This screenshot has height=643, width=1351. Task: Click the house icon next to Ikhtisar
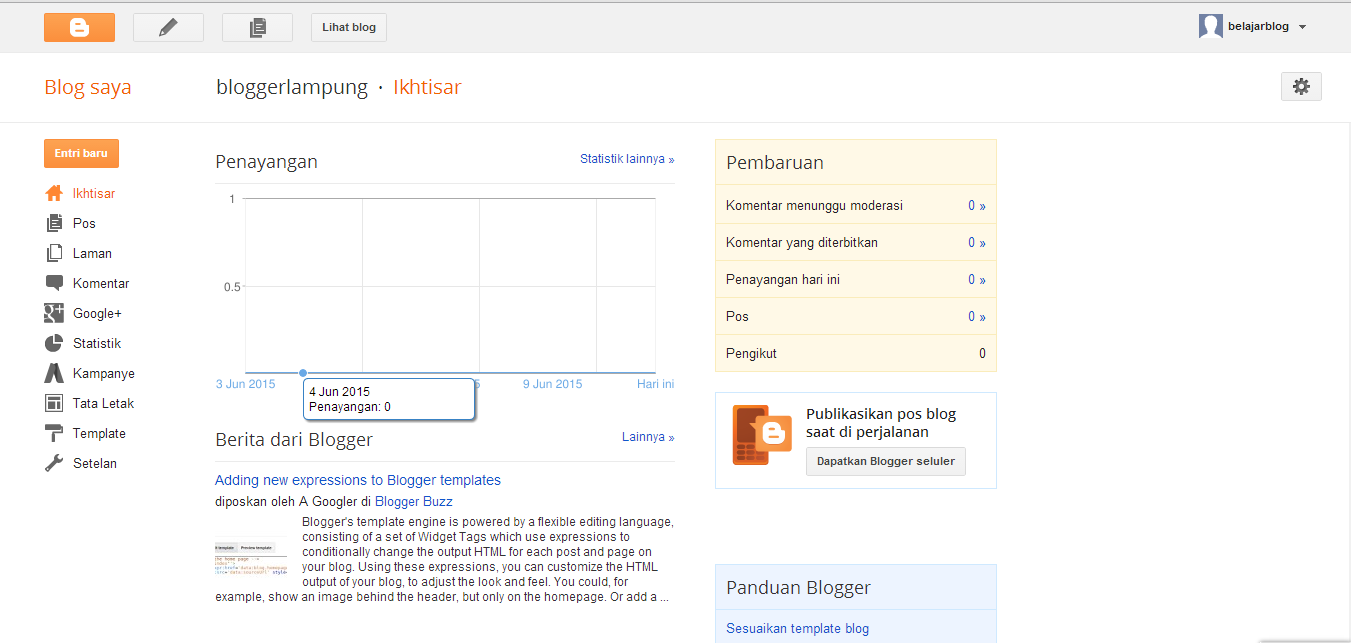pyautogui.click(x=54, y=193)
